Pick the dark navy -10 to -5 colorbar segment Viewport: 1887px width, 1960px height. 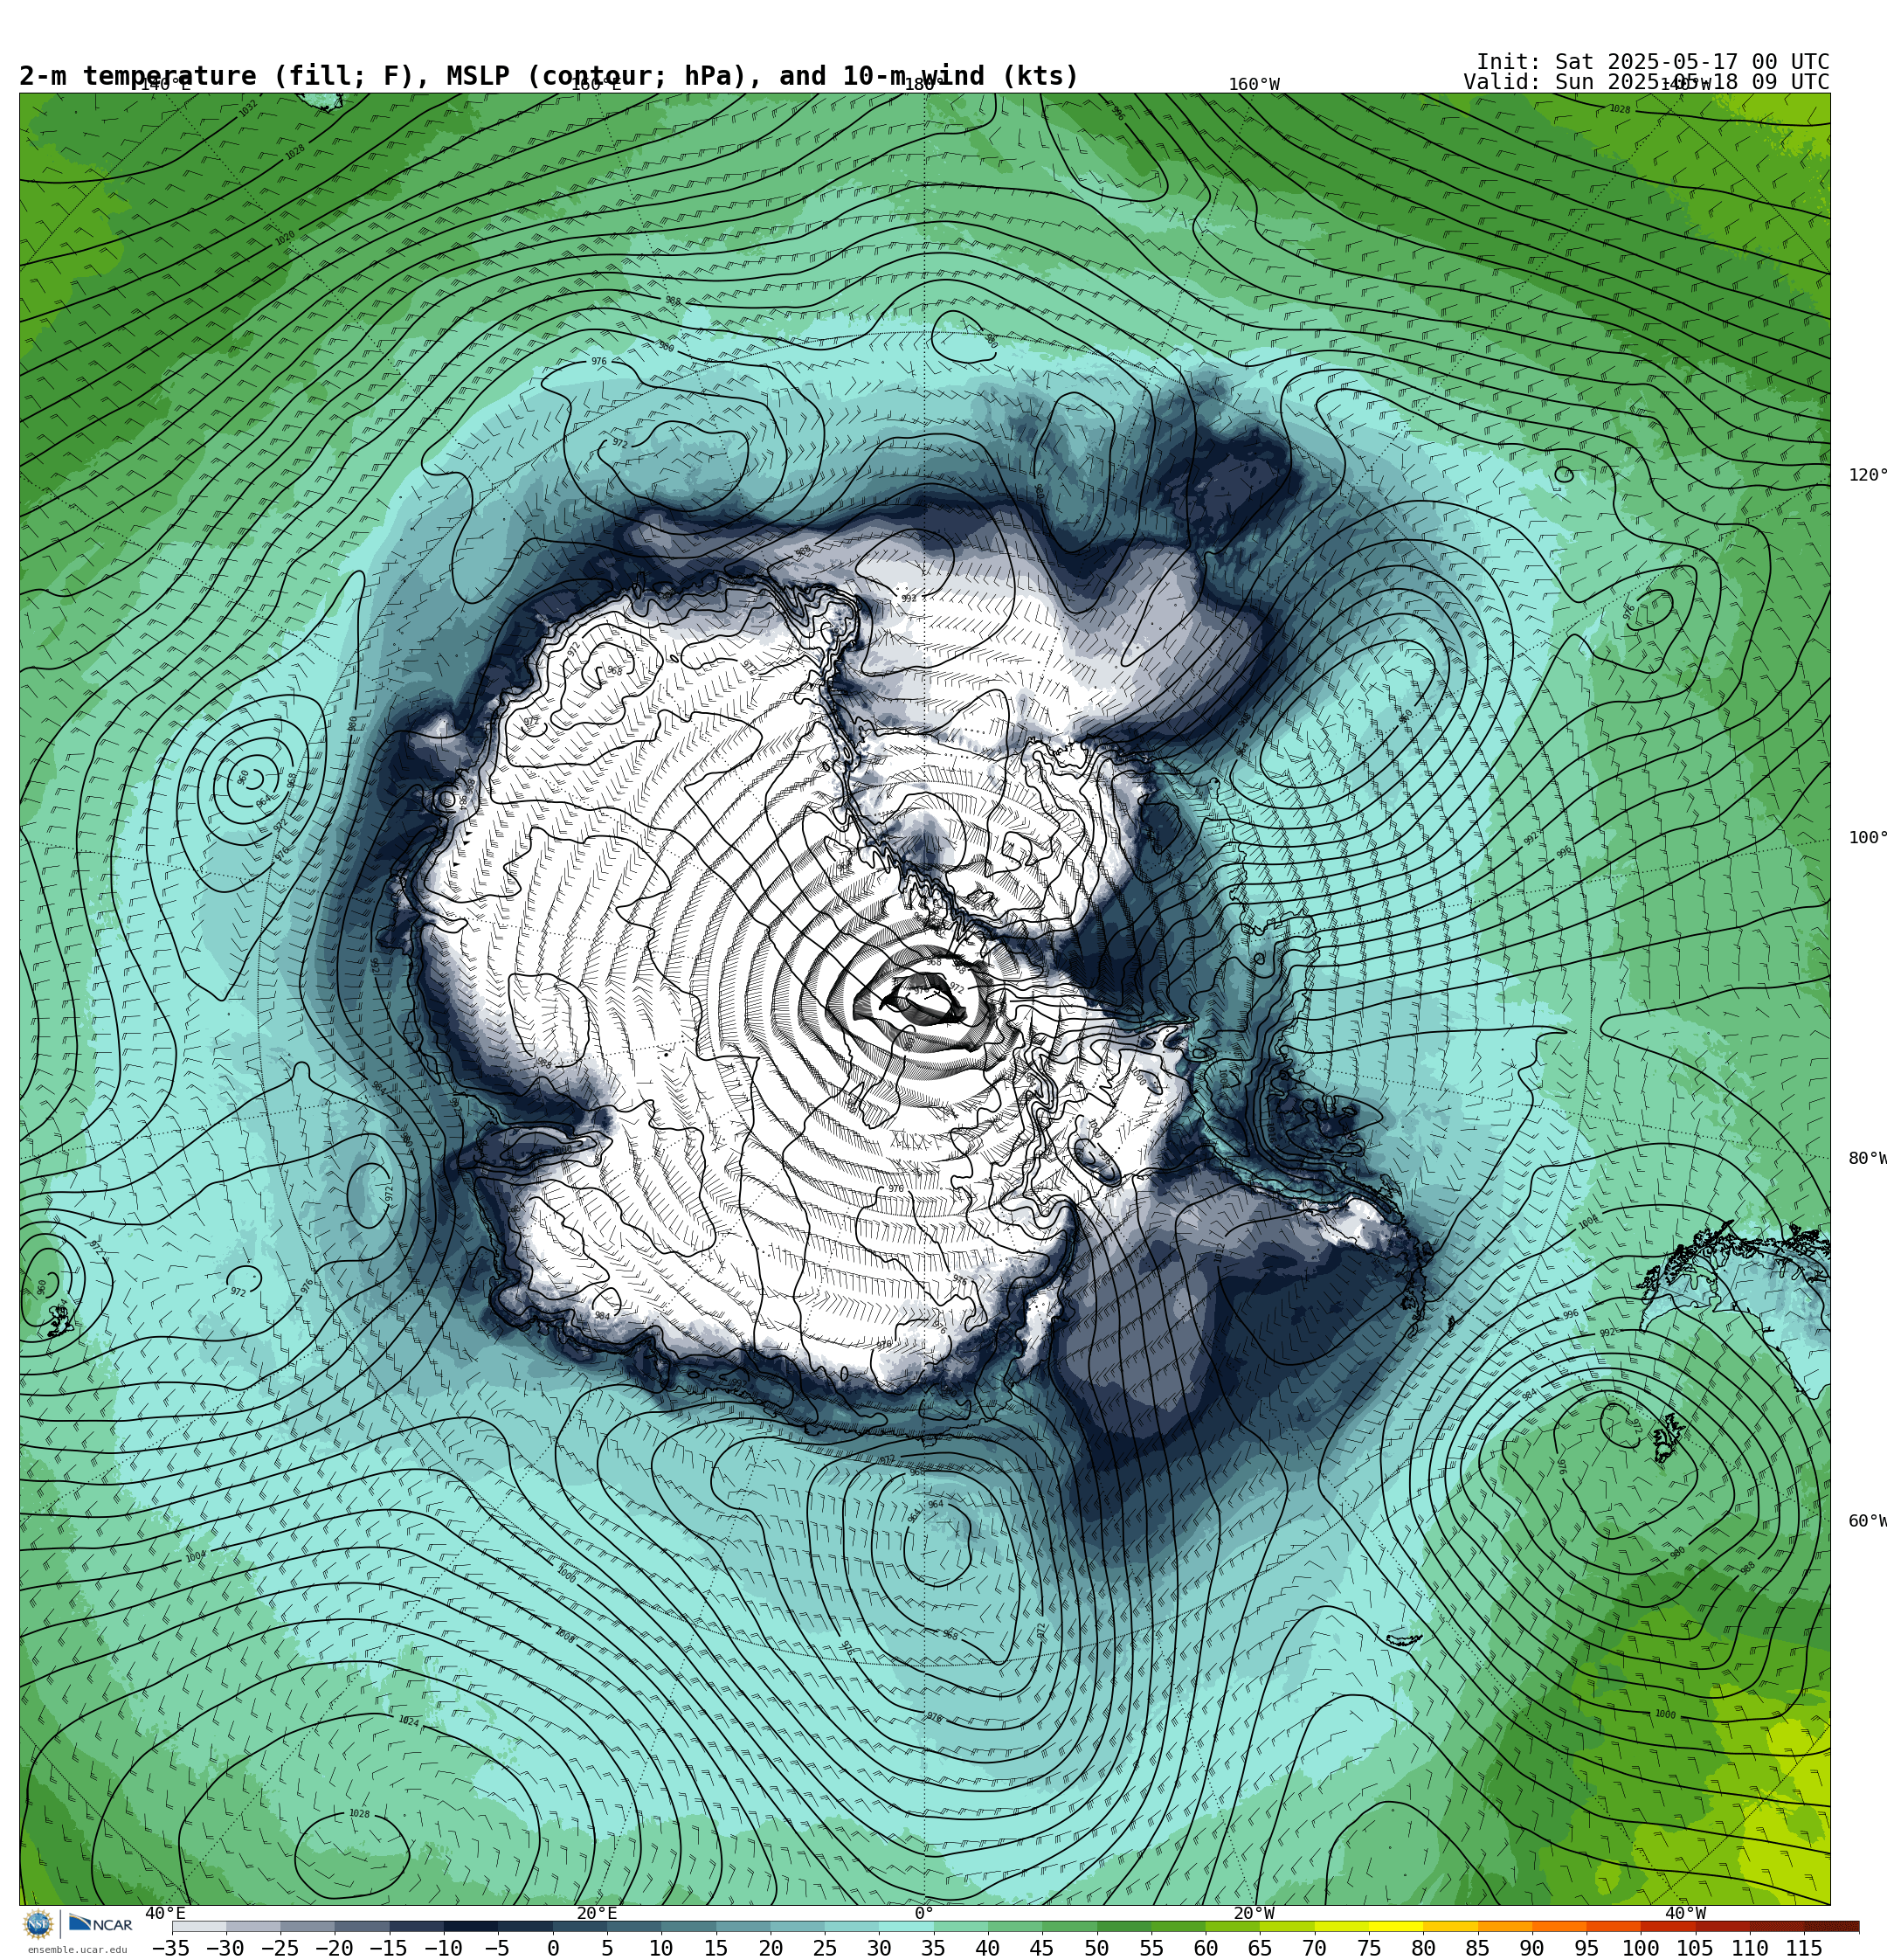tap(470, 1926)
